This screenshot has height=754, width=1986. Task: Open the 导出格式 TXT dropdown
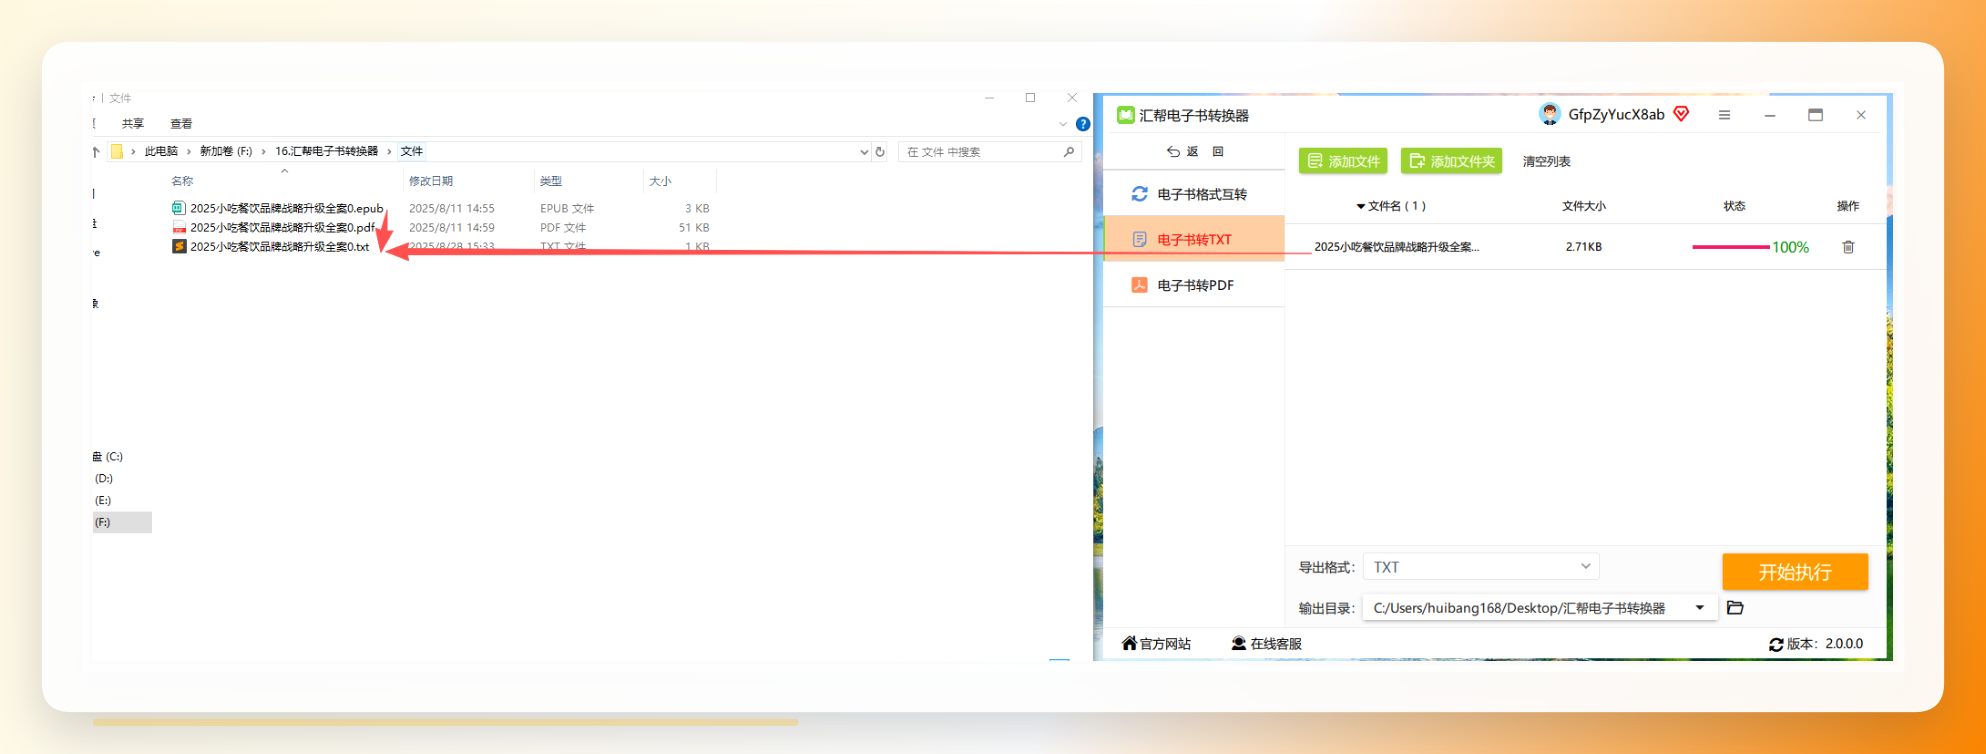(1481, 567)
